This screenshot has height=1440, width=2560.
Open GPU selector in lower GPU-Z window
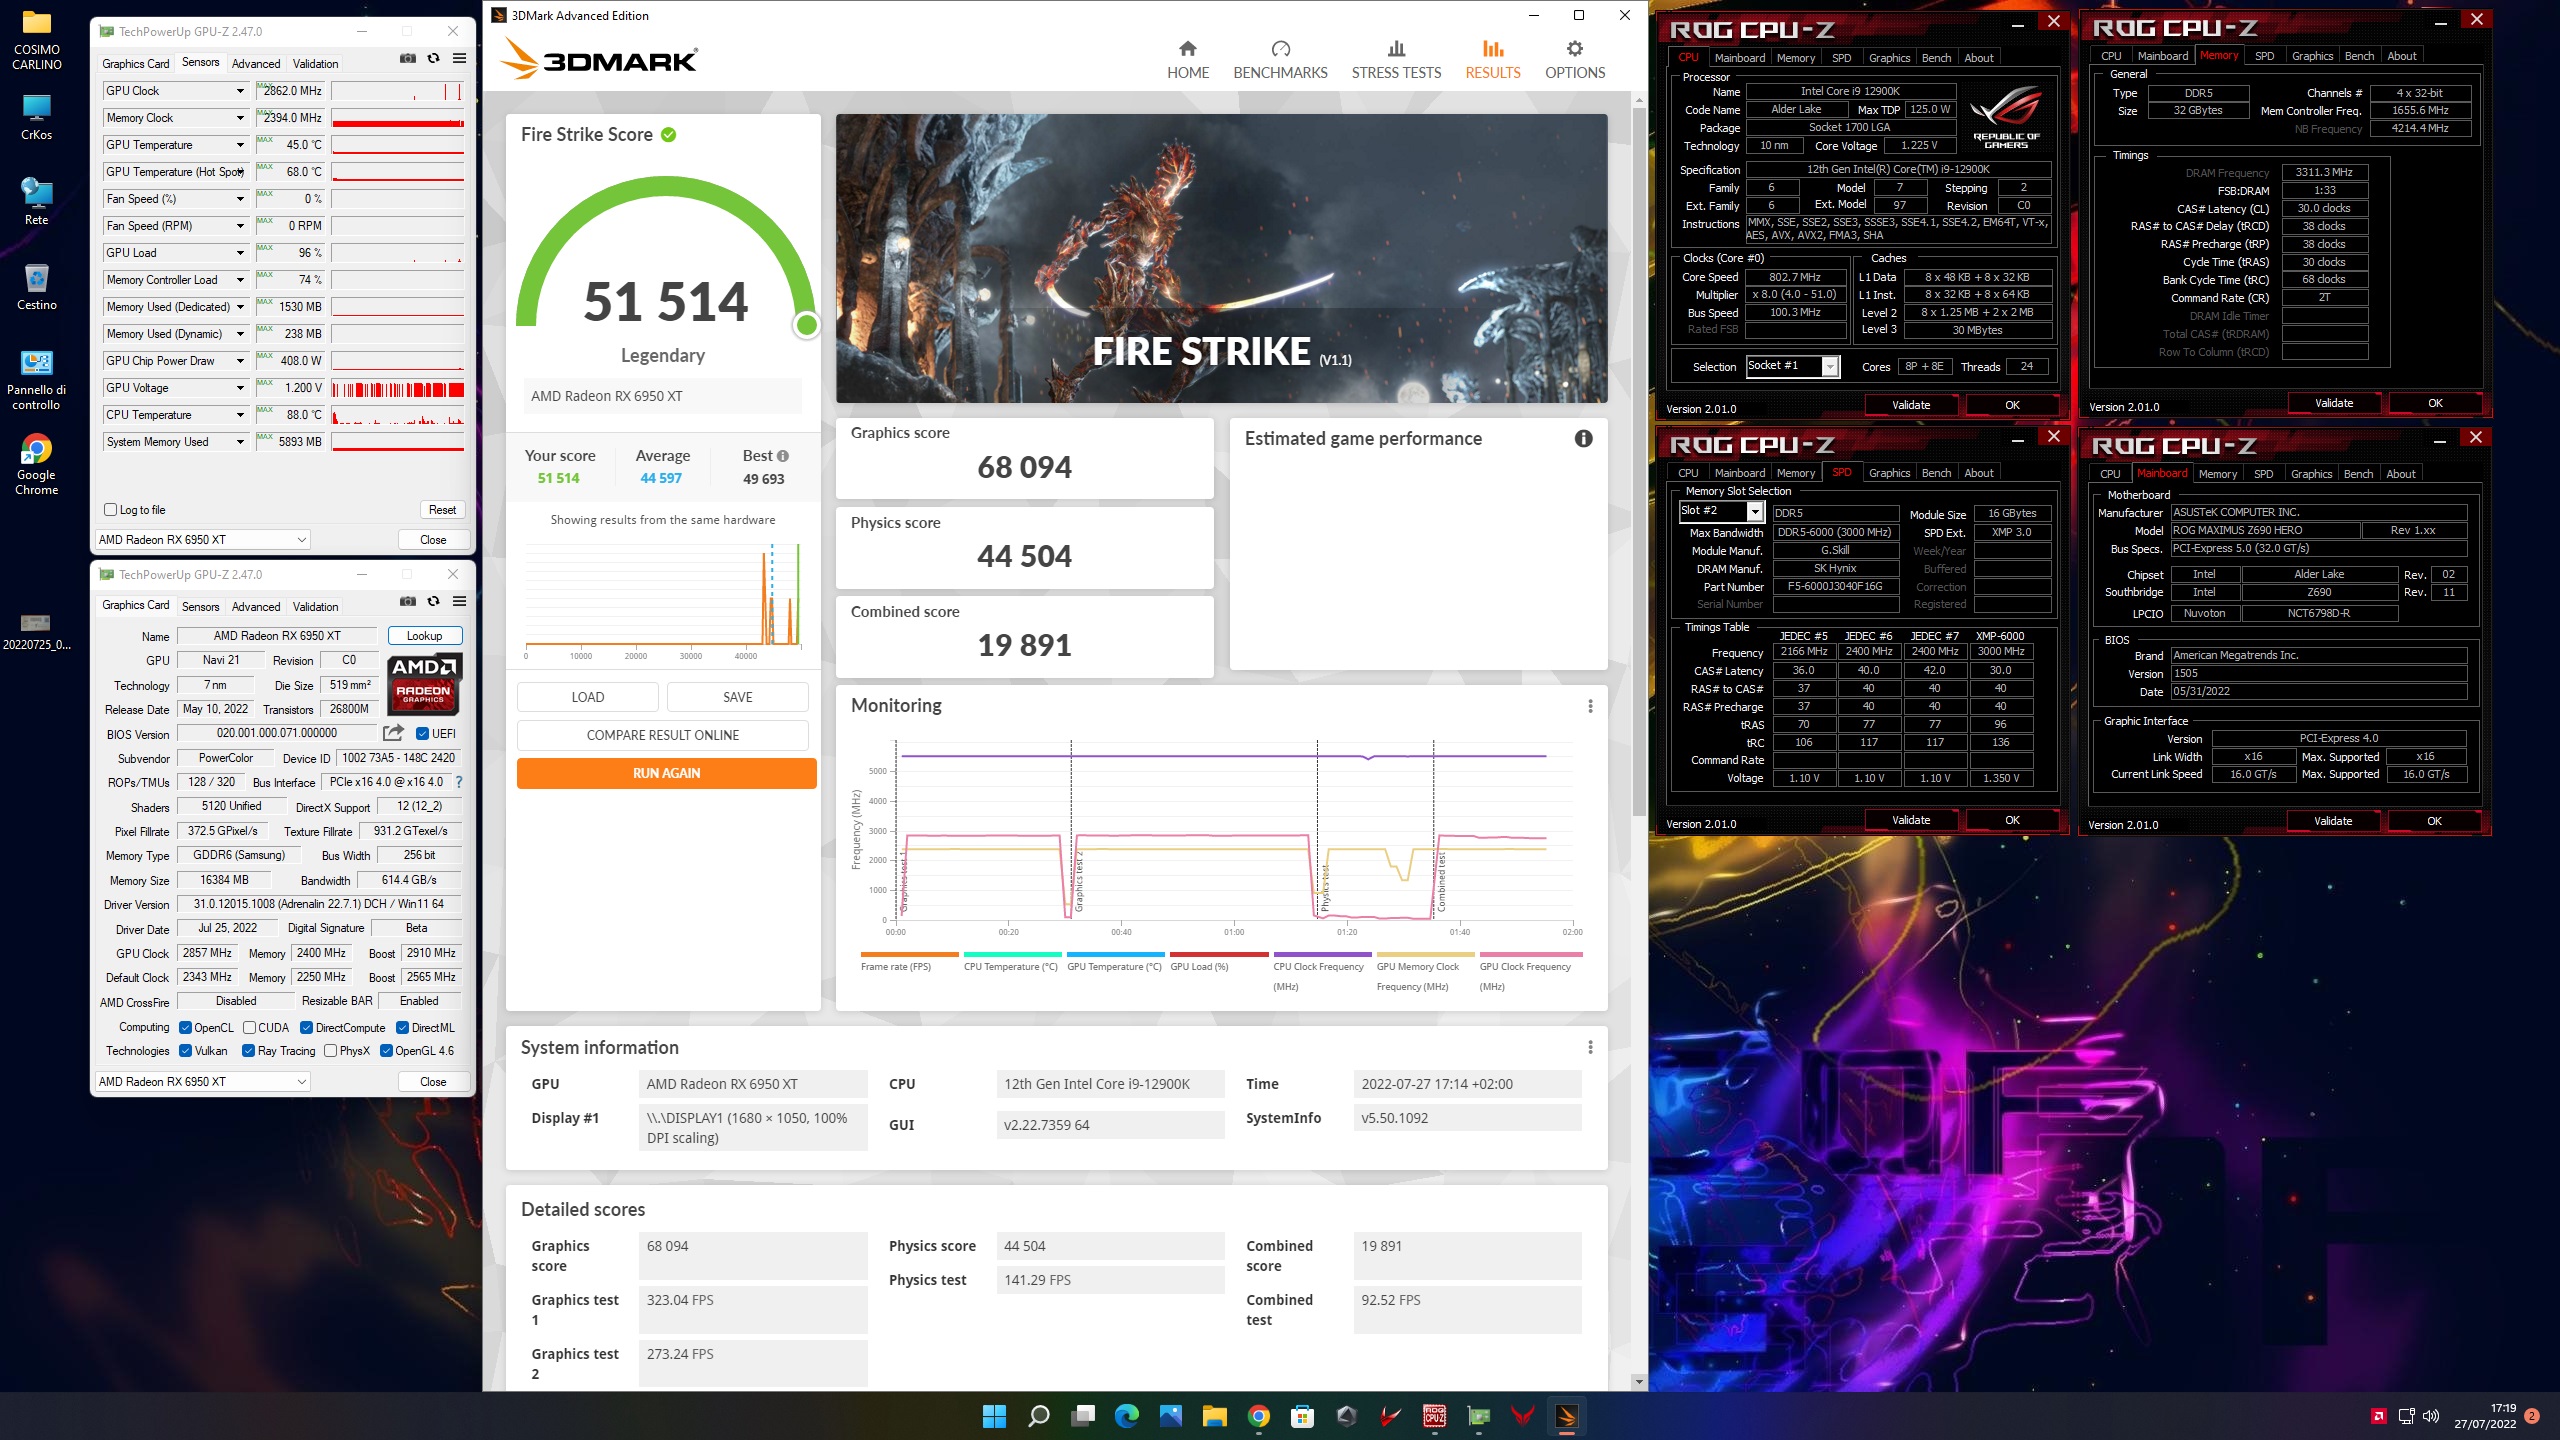pos(203,1082)
